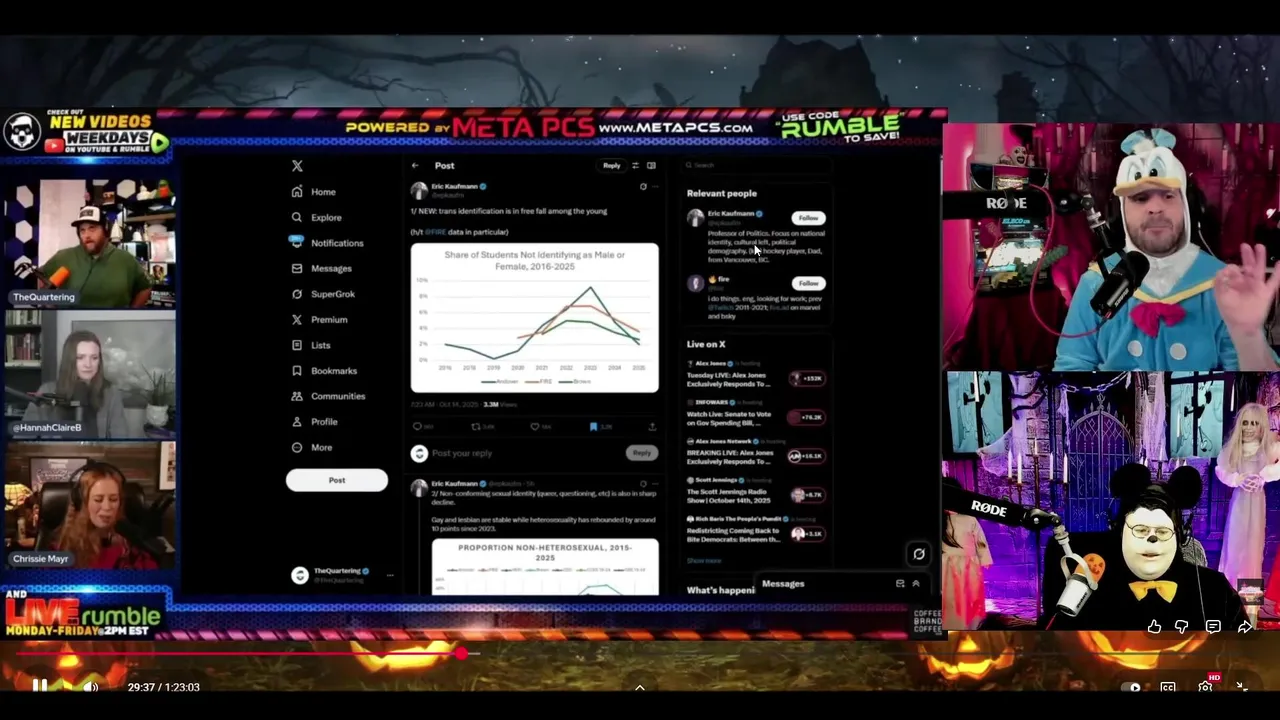Image resolution: width=1280 pixels, height=720 pixels.
Task: Expand the Messages drawer chevrons
Action: click(915, 584)
